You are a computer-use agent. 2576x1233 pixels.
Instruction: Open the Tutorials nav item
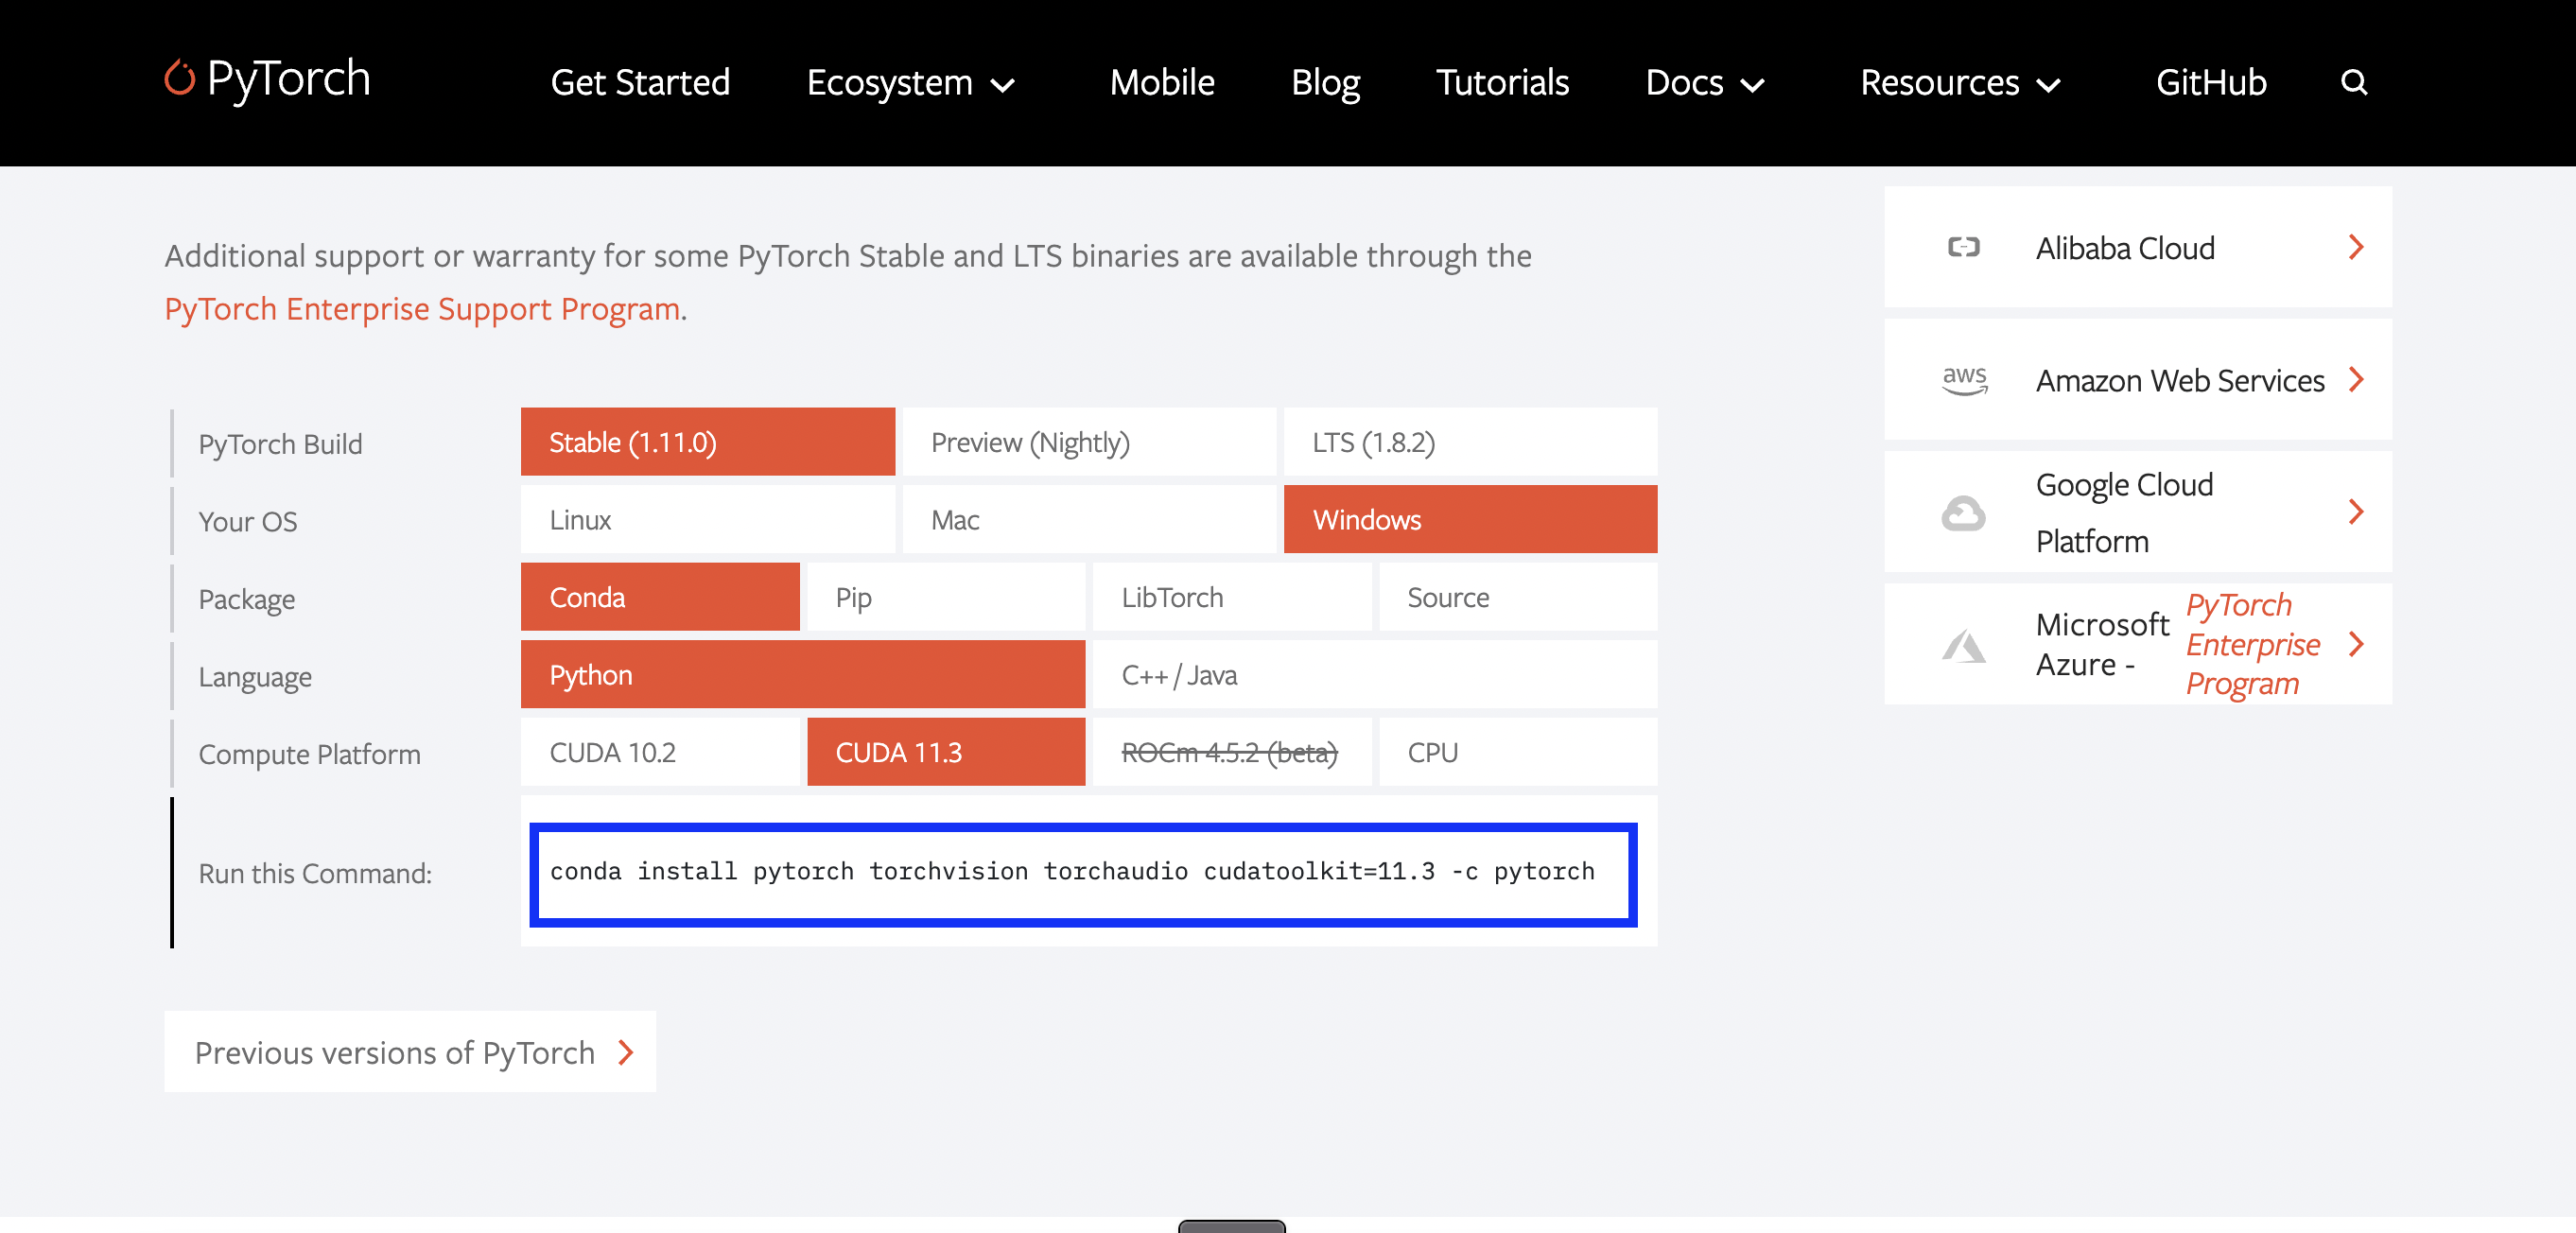(1502, 82)
